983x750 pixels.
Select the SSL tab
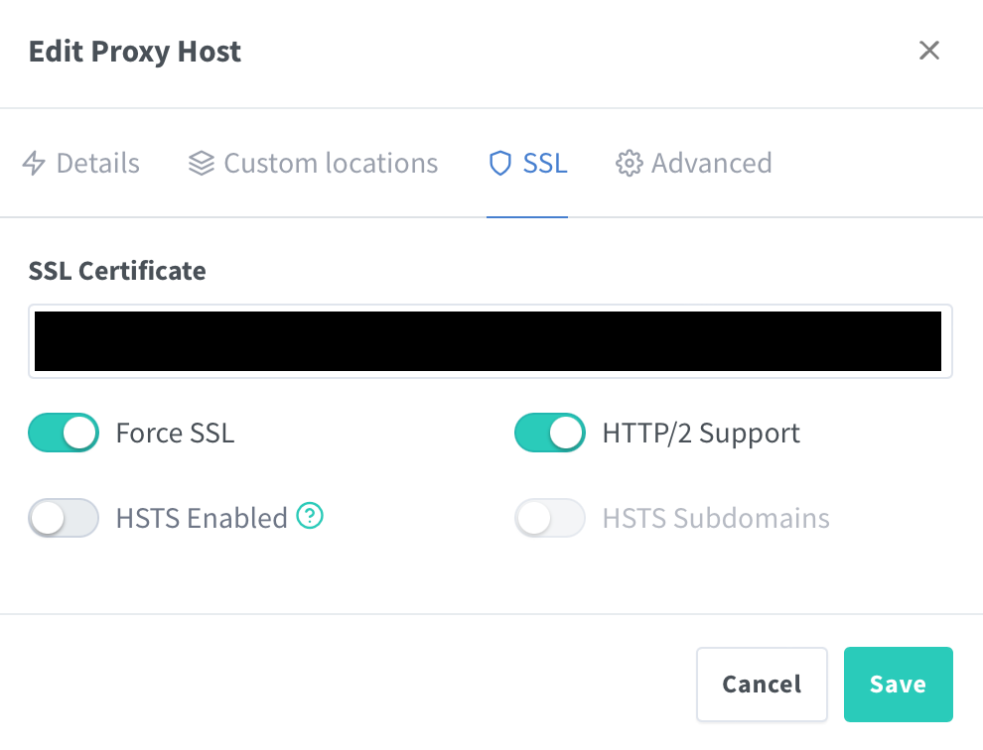coord(527,163)
